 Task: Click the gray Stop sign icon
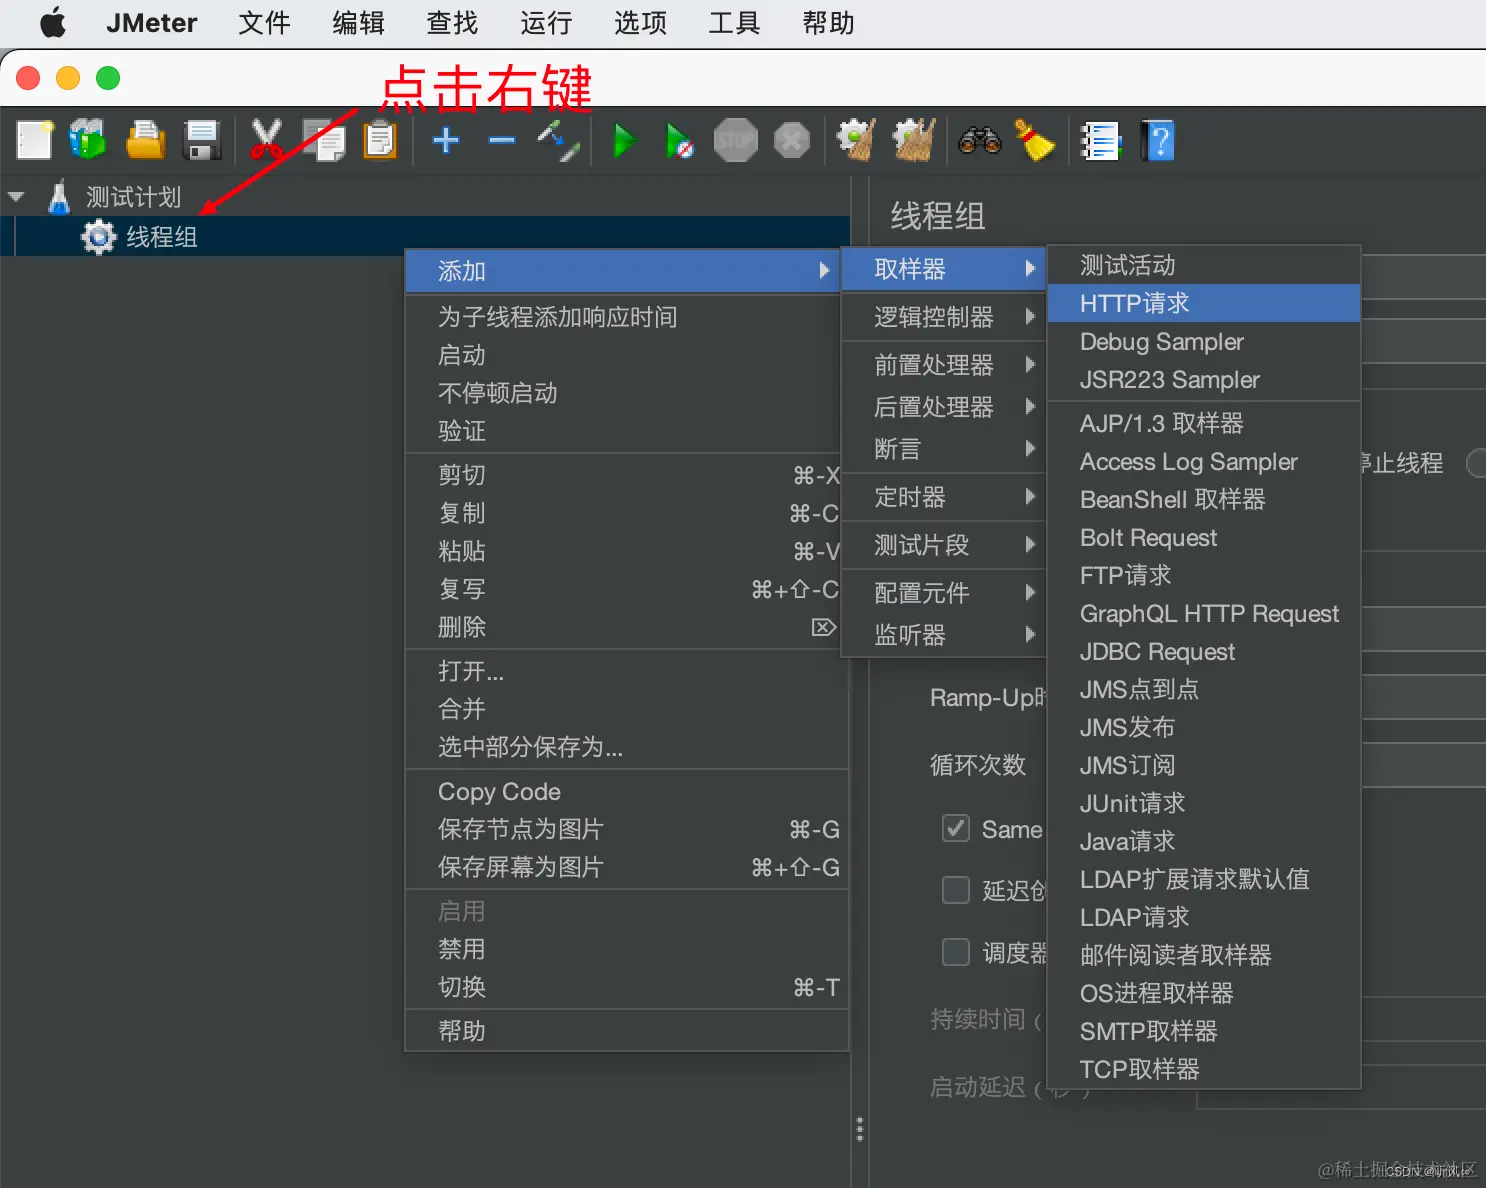pyautogui.click(x=735, y=141)
